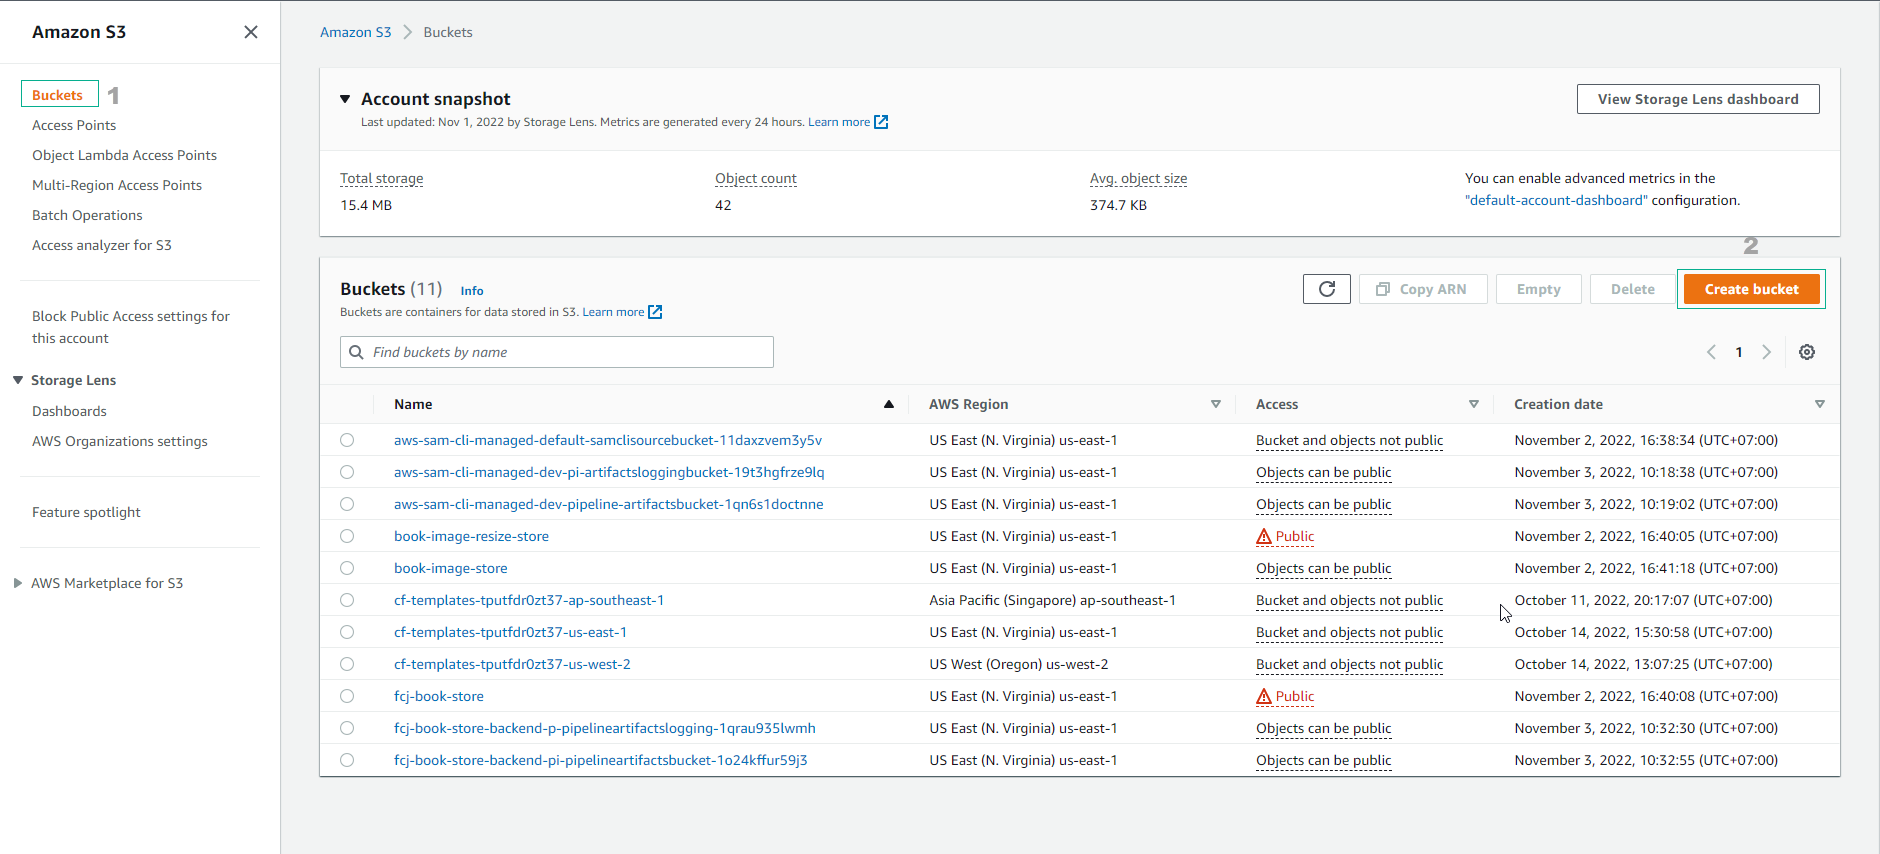Click Objects can be public for book-image-store
The width and height of the screenshot is (1880, 854).
(x=1324, y=568)
